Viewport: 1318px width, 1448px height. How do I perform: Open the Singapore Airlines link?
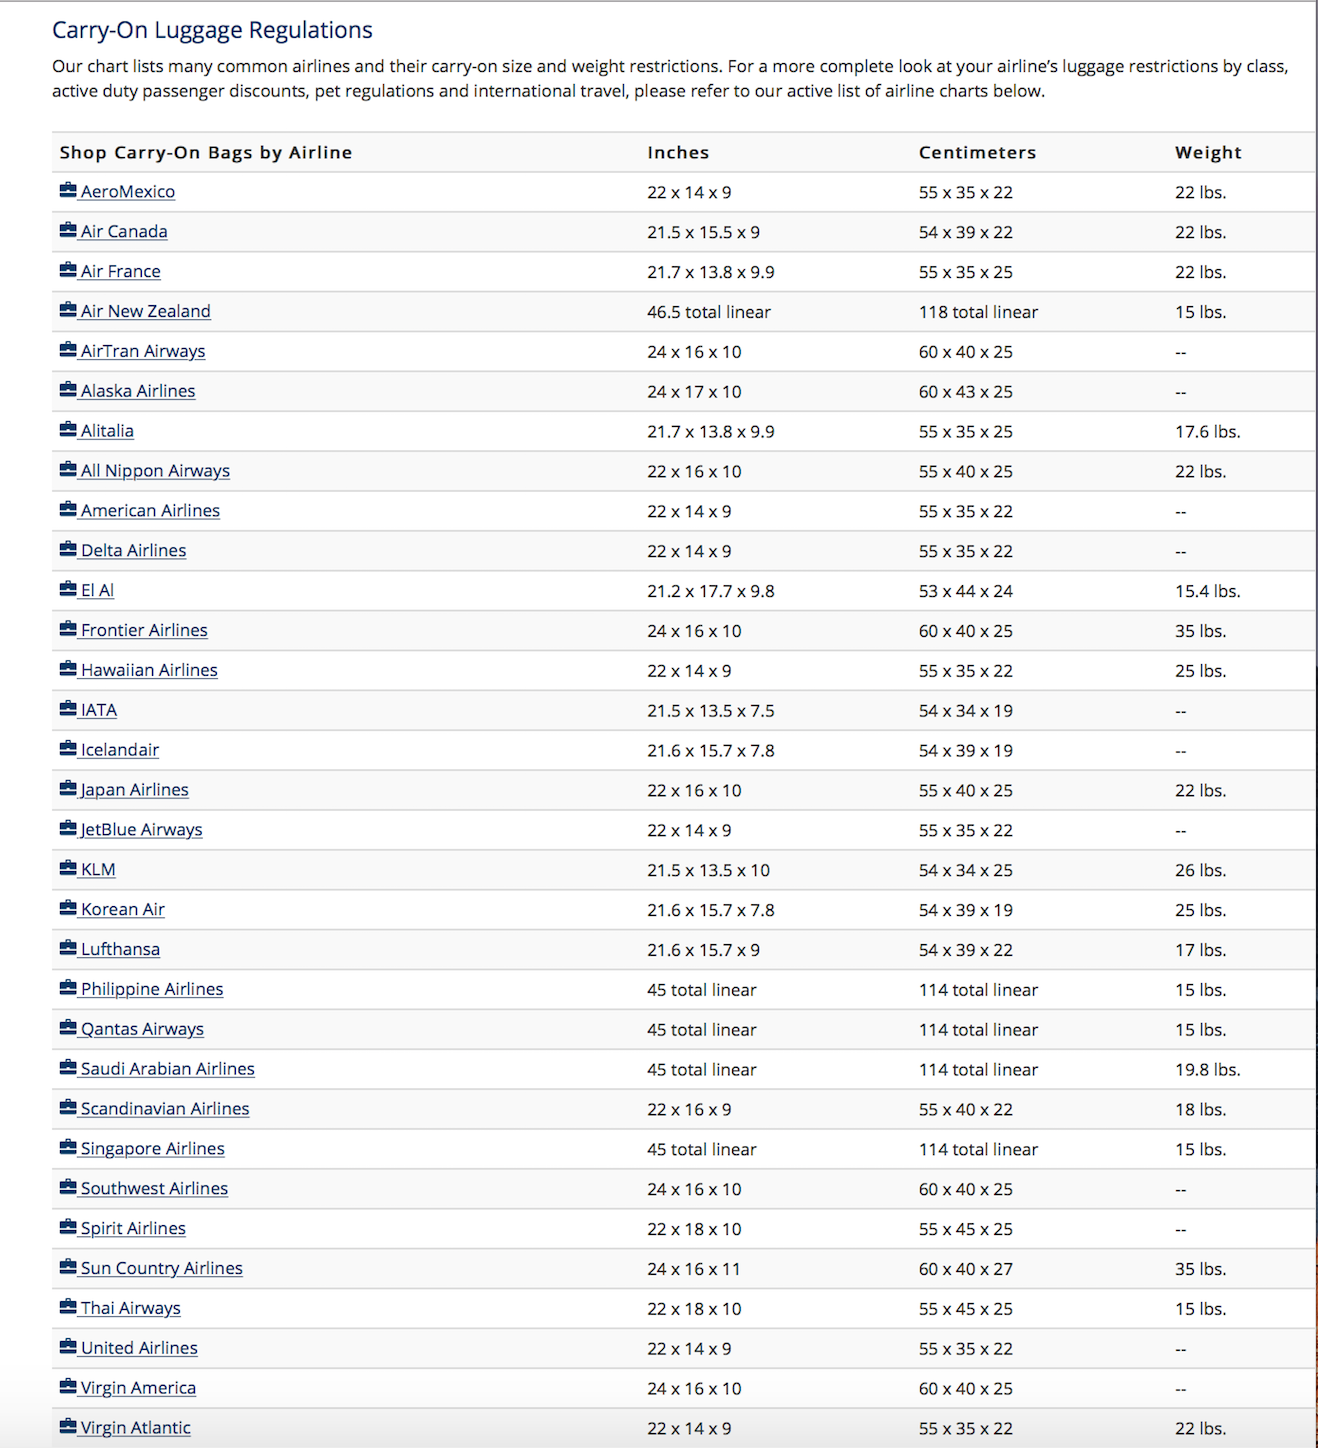(152, 1148)
